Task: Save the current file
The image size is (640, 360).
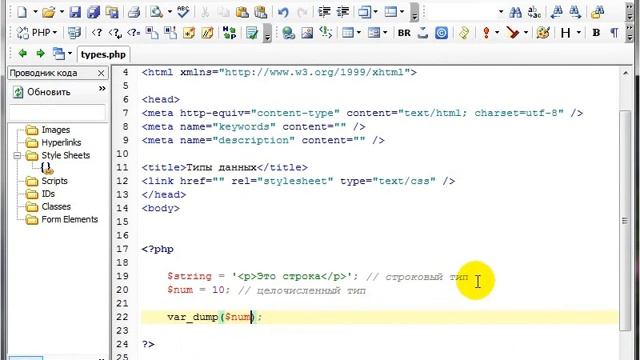Action: [x=75, y=12]
